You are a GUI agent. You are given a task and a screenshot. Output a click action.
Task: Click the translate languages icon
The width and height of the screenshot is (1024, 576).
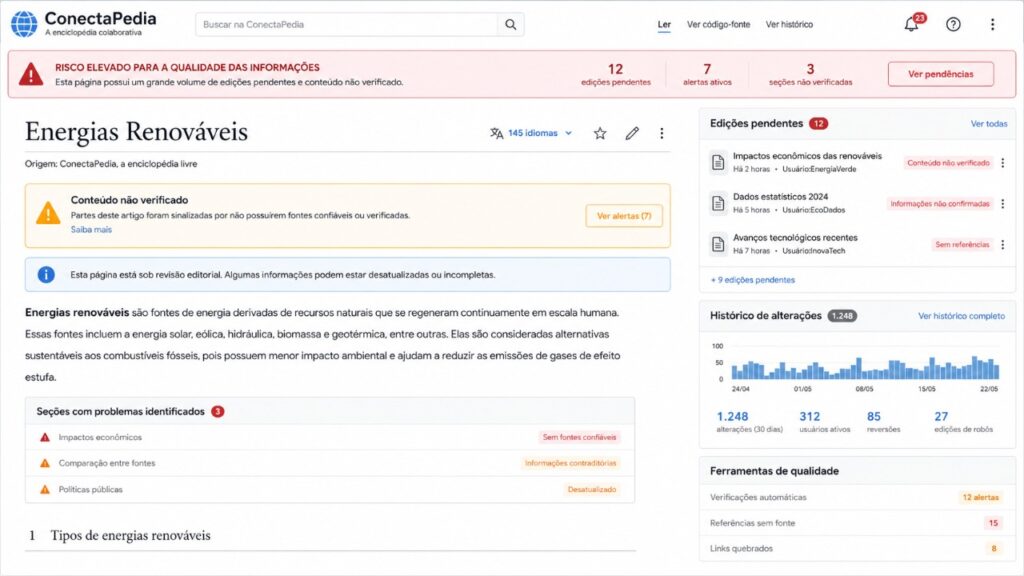pos(496,133)
